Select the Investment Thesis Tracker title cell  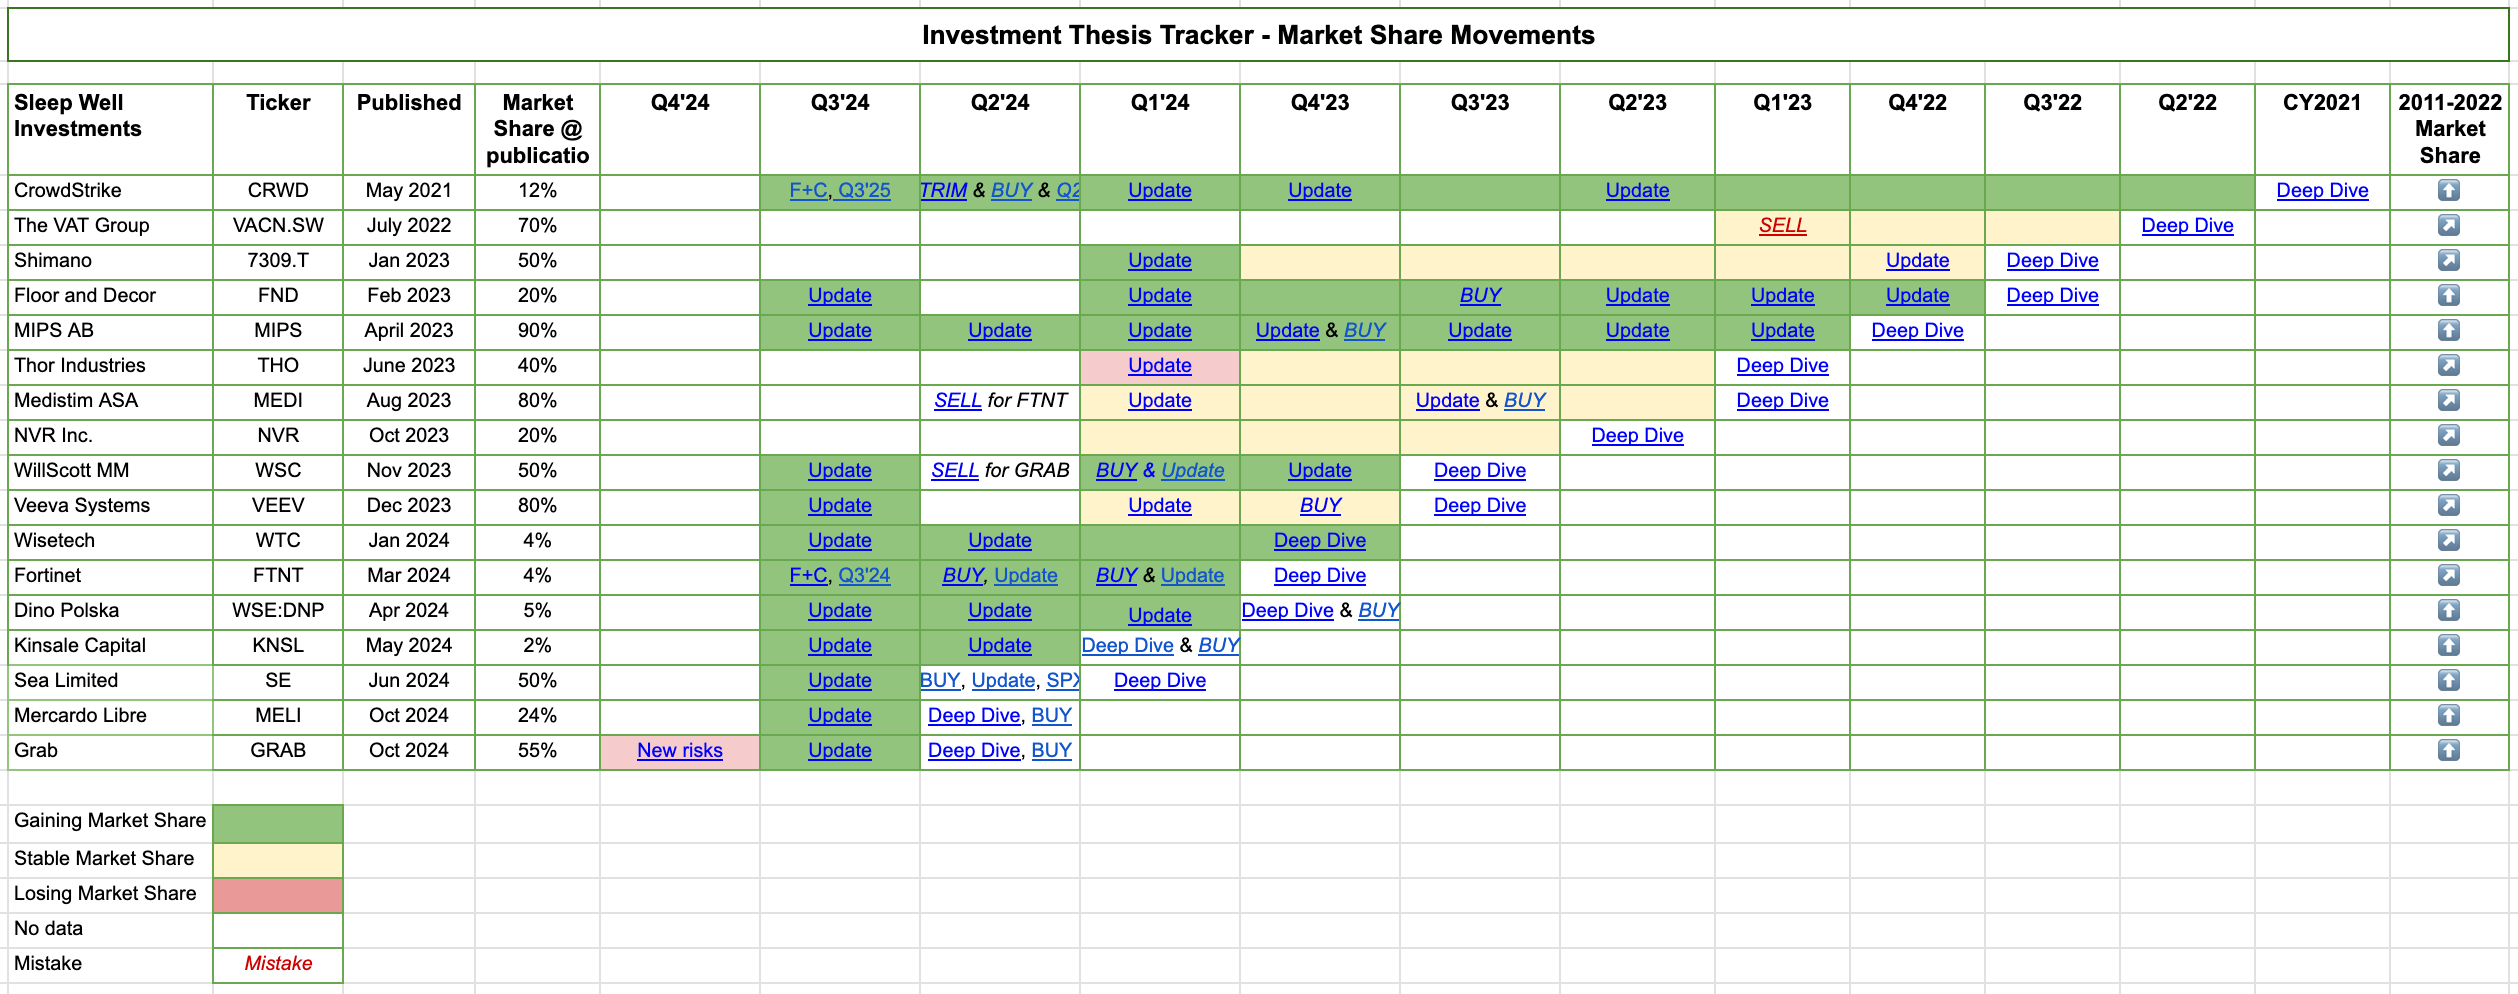1258,35
